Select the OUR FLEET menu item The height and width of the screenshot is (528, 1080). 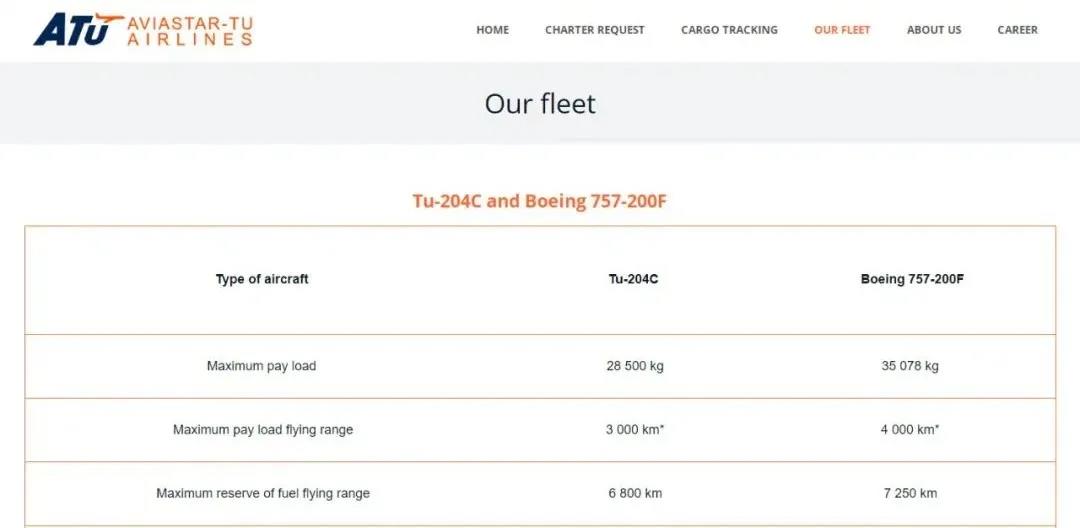pos(842,30)
